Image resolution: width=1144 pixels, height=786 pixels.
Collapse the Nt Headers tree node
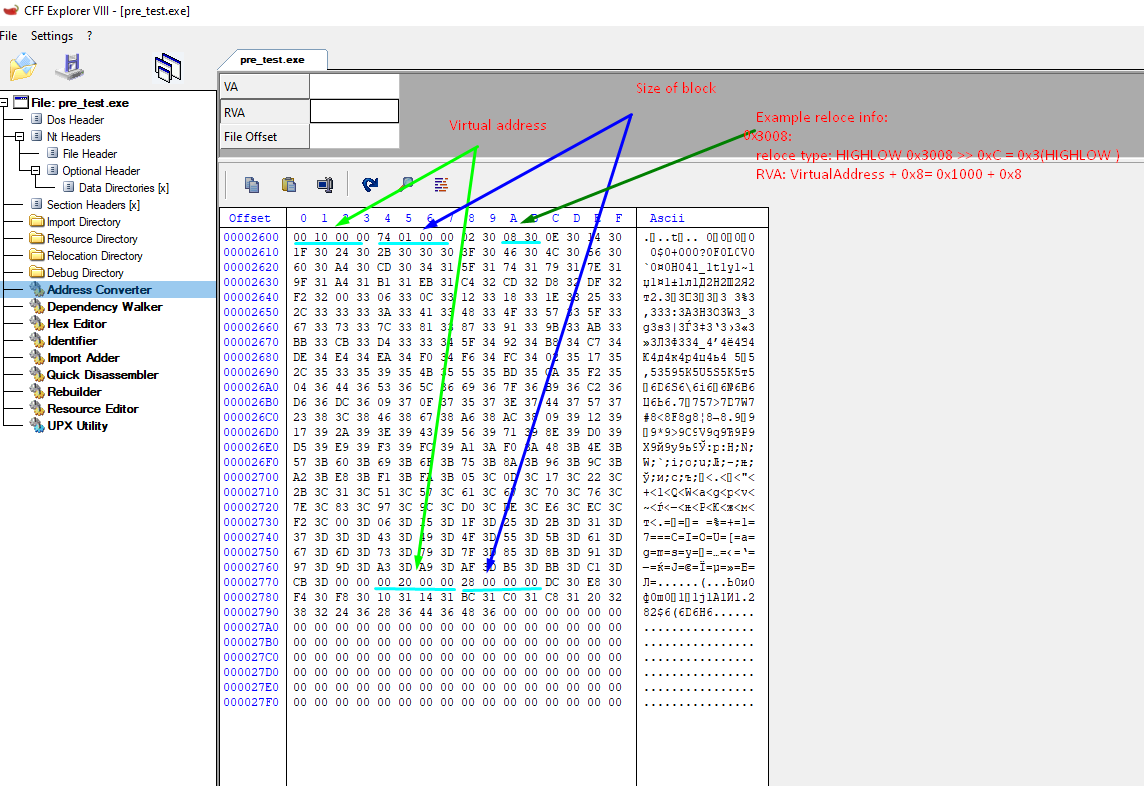tap(19, 137)
